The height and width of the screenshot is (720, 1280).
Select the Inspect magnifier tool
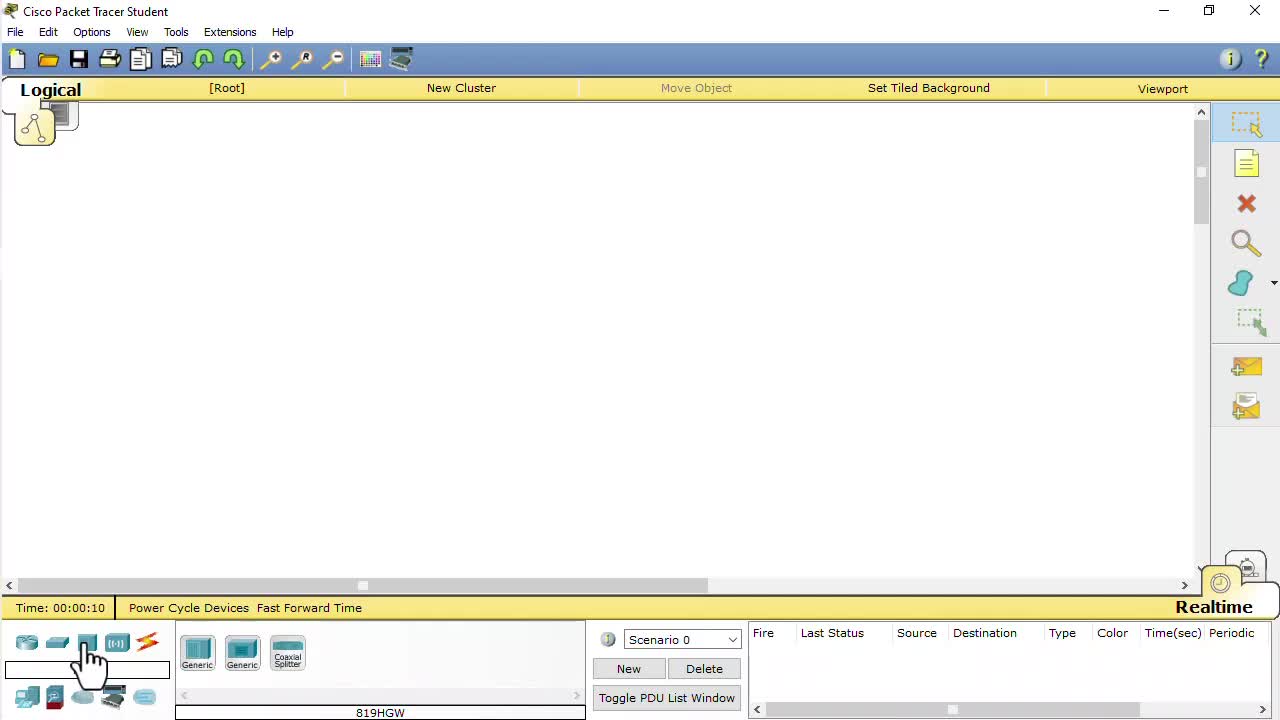[1245, 243]
